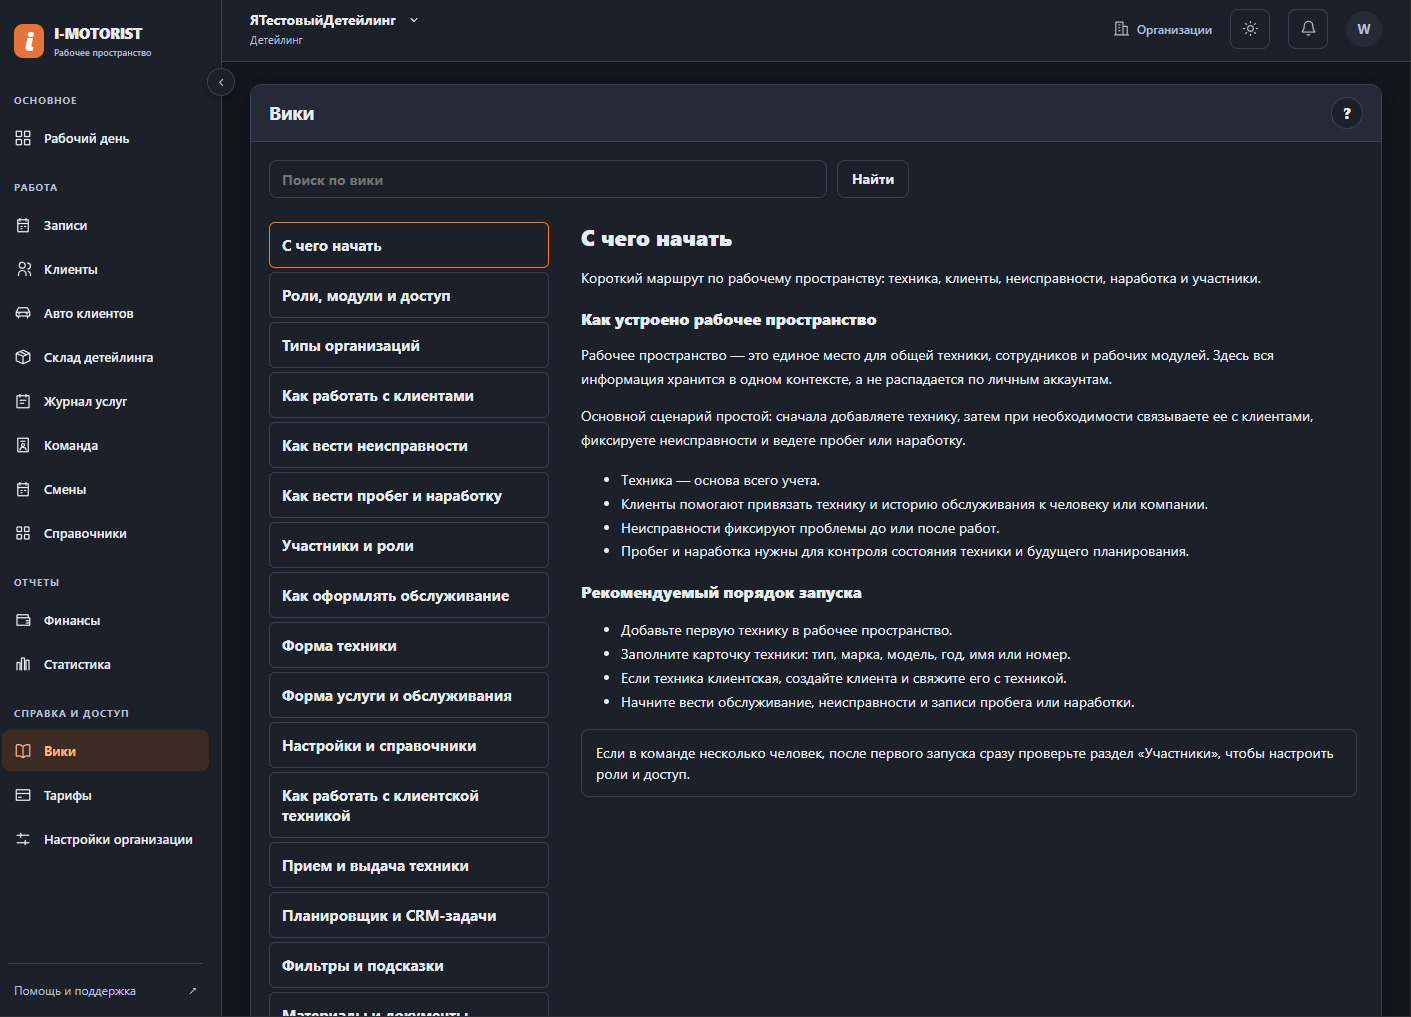Open the W user avatar menu
This screenshot has width=1411, height=1017.
tap(1364, 29)
